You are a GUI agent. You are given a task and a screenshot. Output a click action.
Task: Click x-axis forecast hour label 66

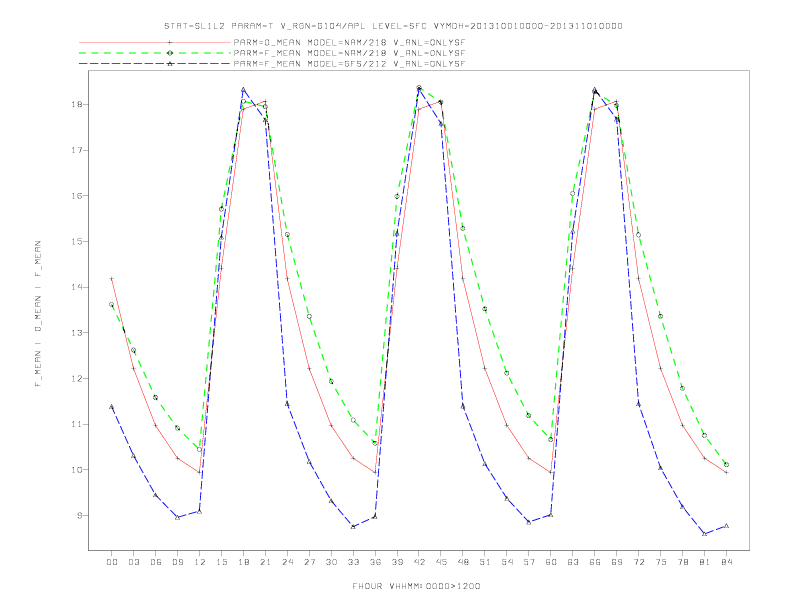point(595,562)
